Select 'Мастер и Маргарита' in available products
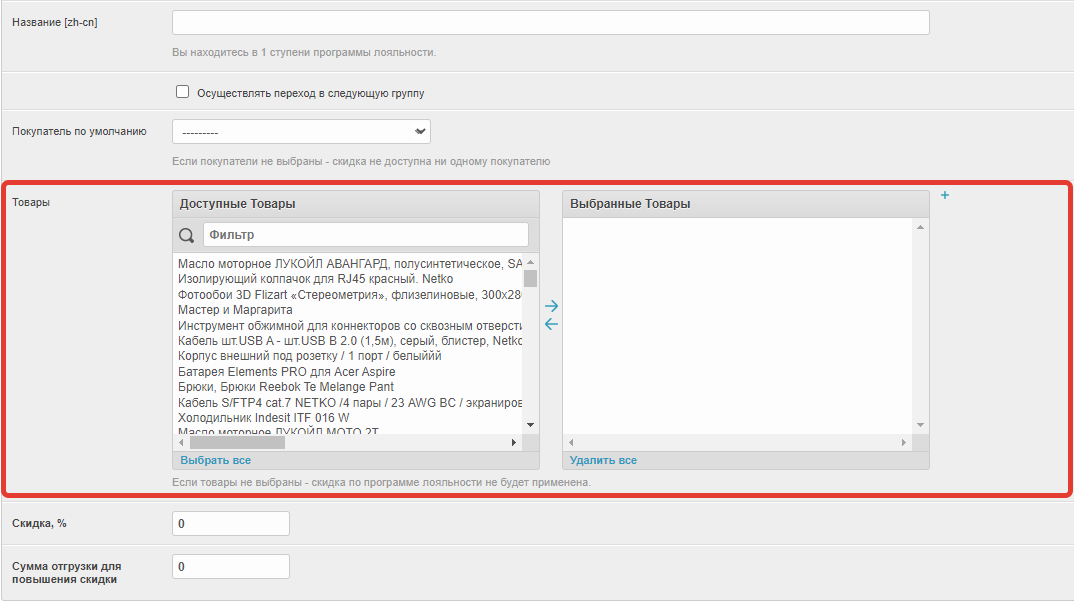The height and width of the screenshot is (603, 1074). 235,310
